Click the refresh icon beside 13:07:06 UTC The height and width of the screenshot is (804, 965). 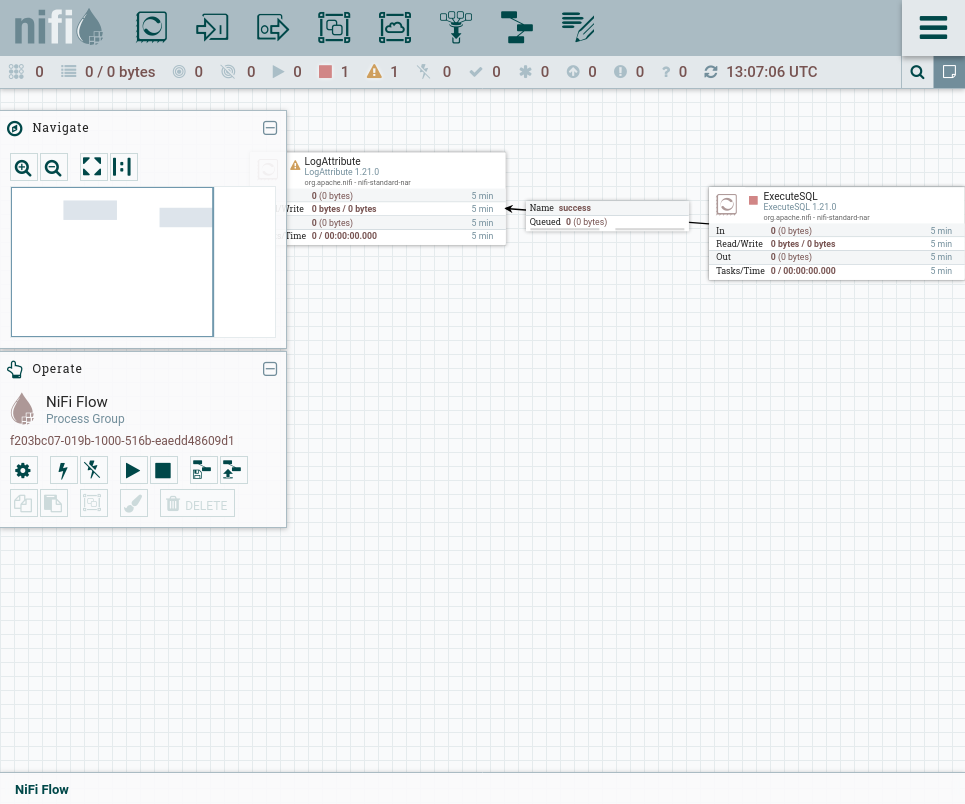pos(711,72)
